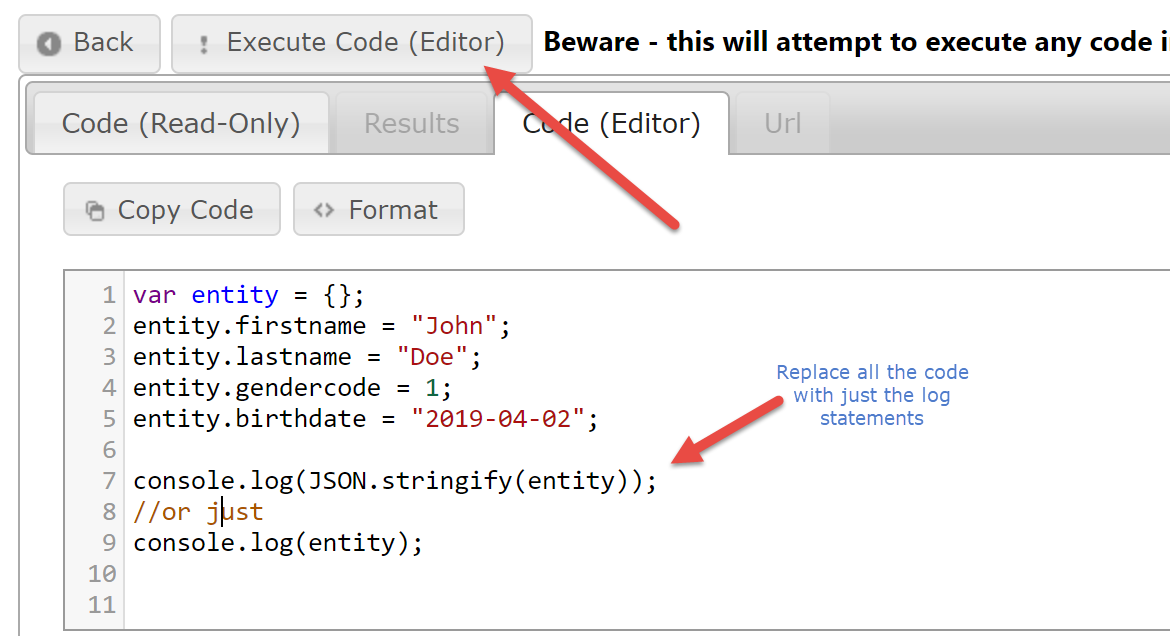This screenshot has height=636, width=1170.
Task: Click the "2019-04-02" birthdate string
Action: tap(498, 419)
